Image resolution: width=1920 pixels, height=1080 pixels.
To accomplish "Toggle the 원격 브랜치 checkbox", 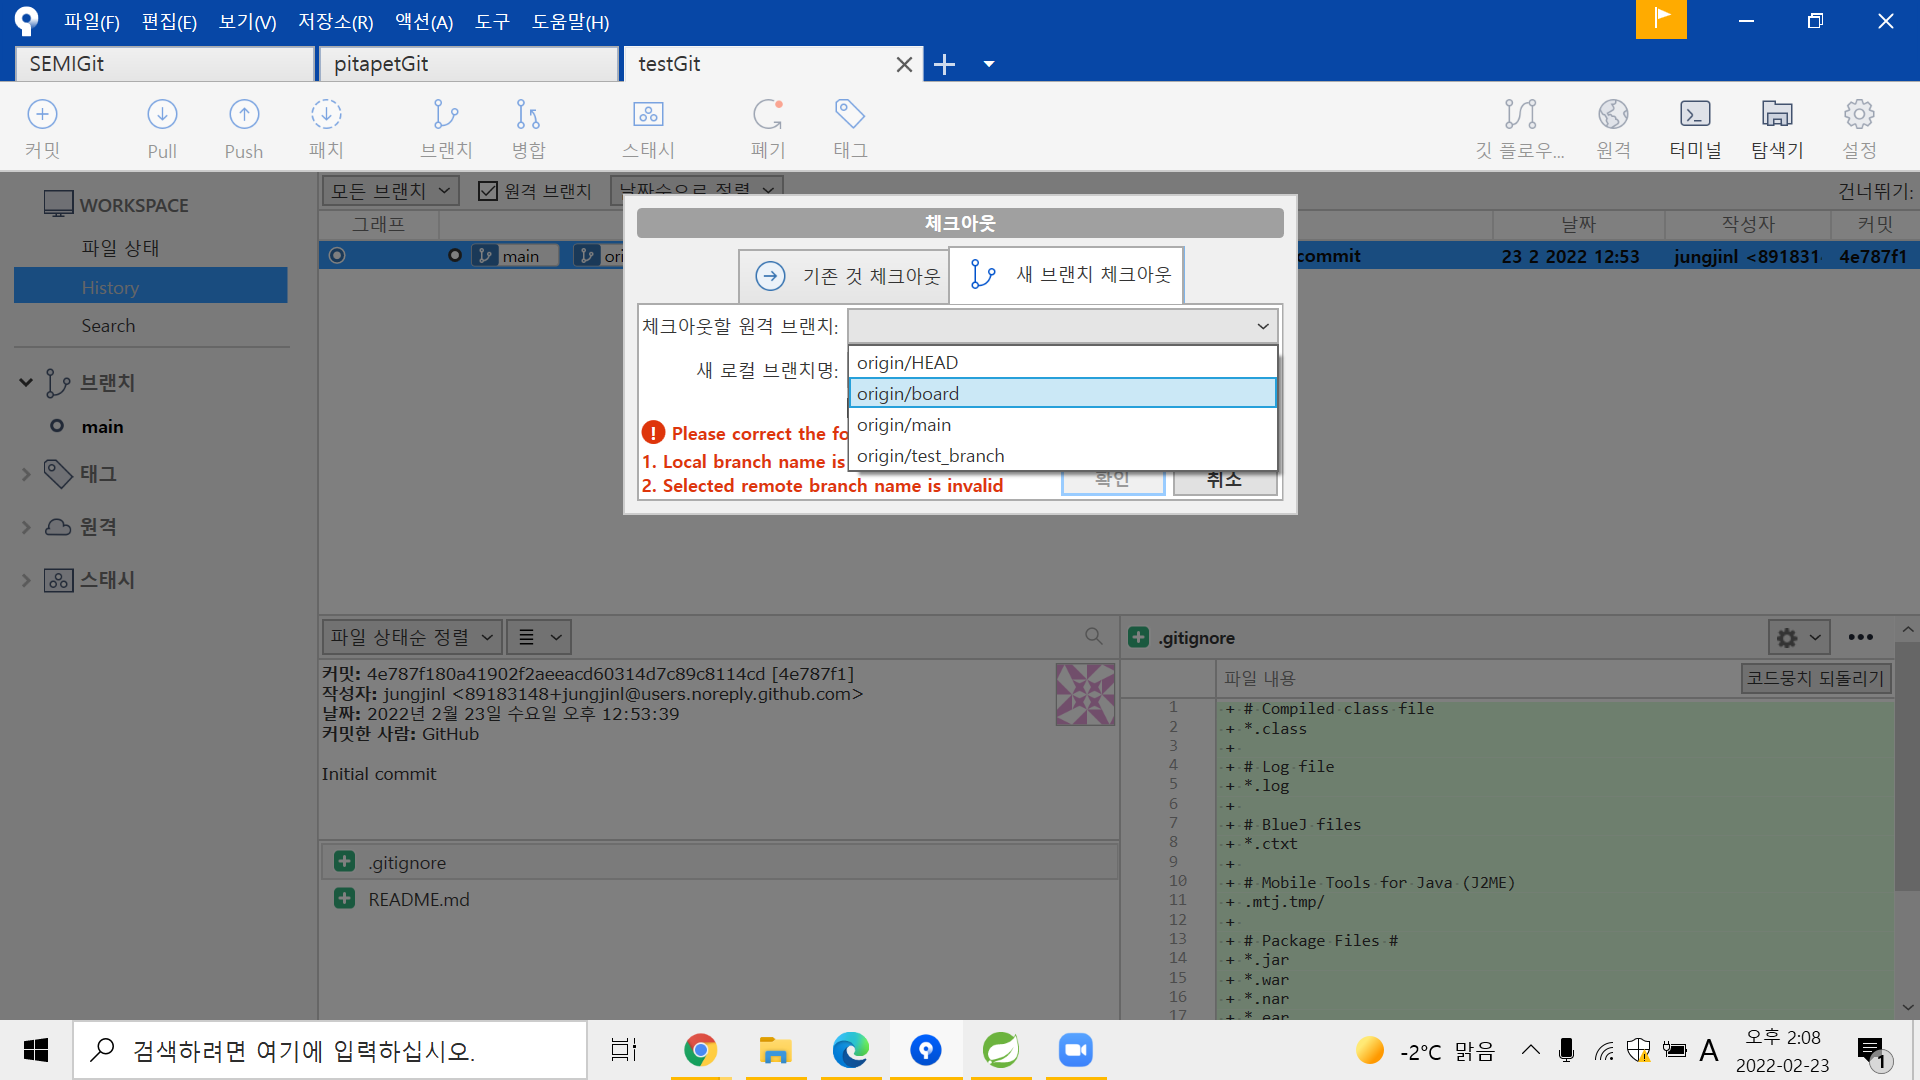I will pos(488,191).
